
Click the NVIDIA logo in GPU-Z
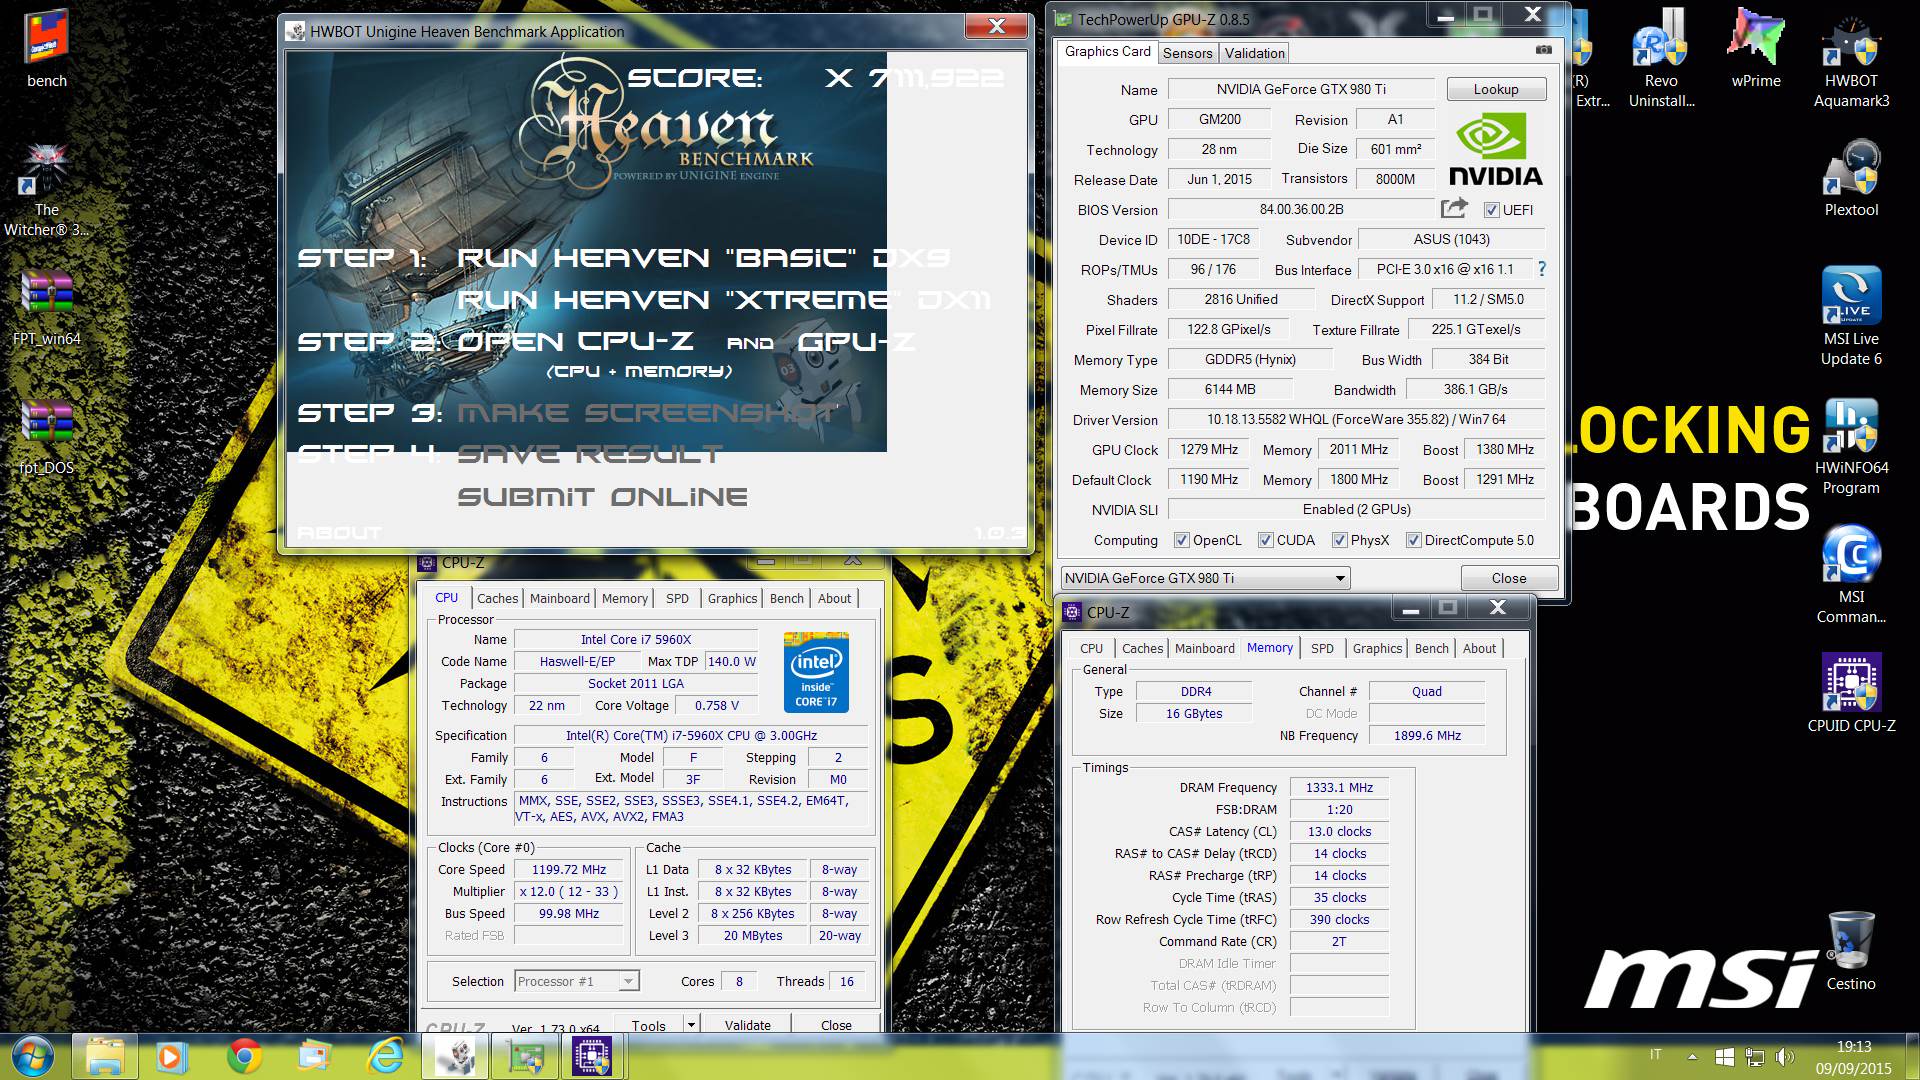1495,149
